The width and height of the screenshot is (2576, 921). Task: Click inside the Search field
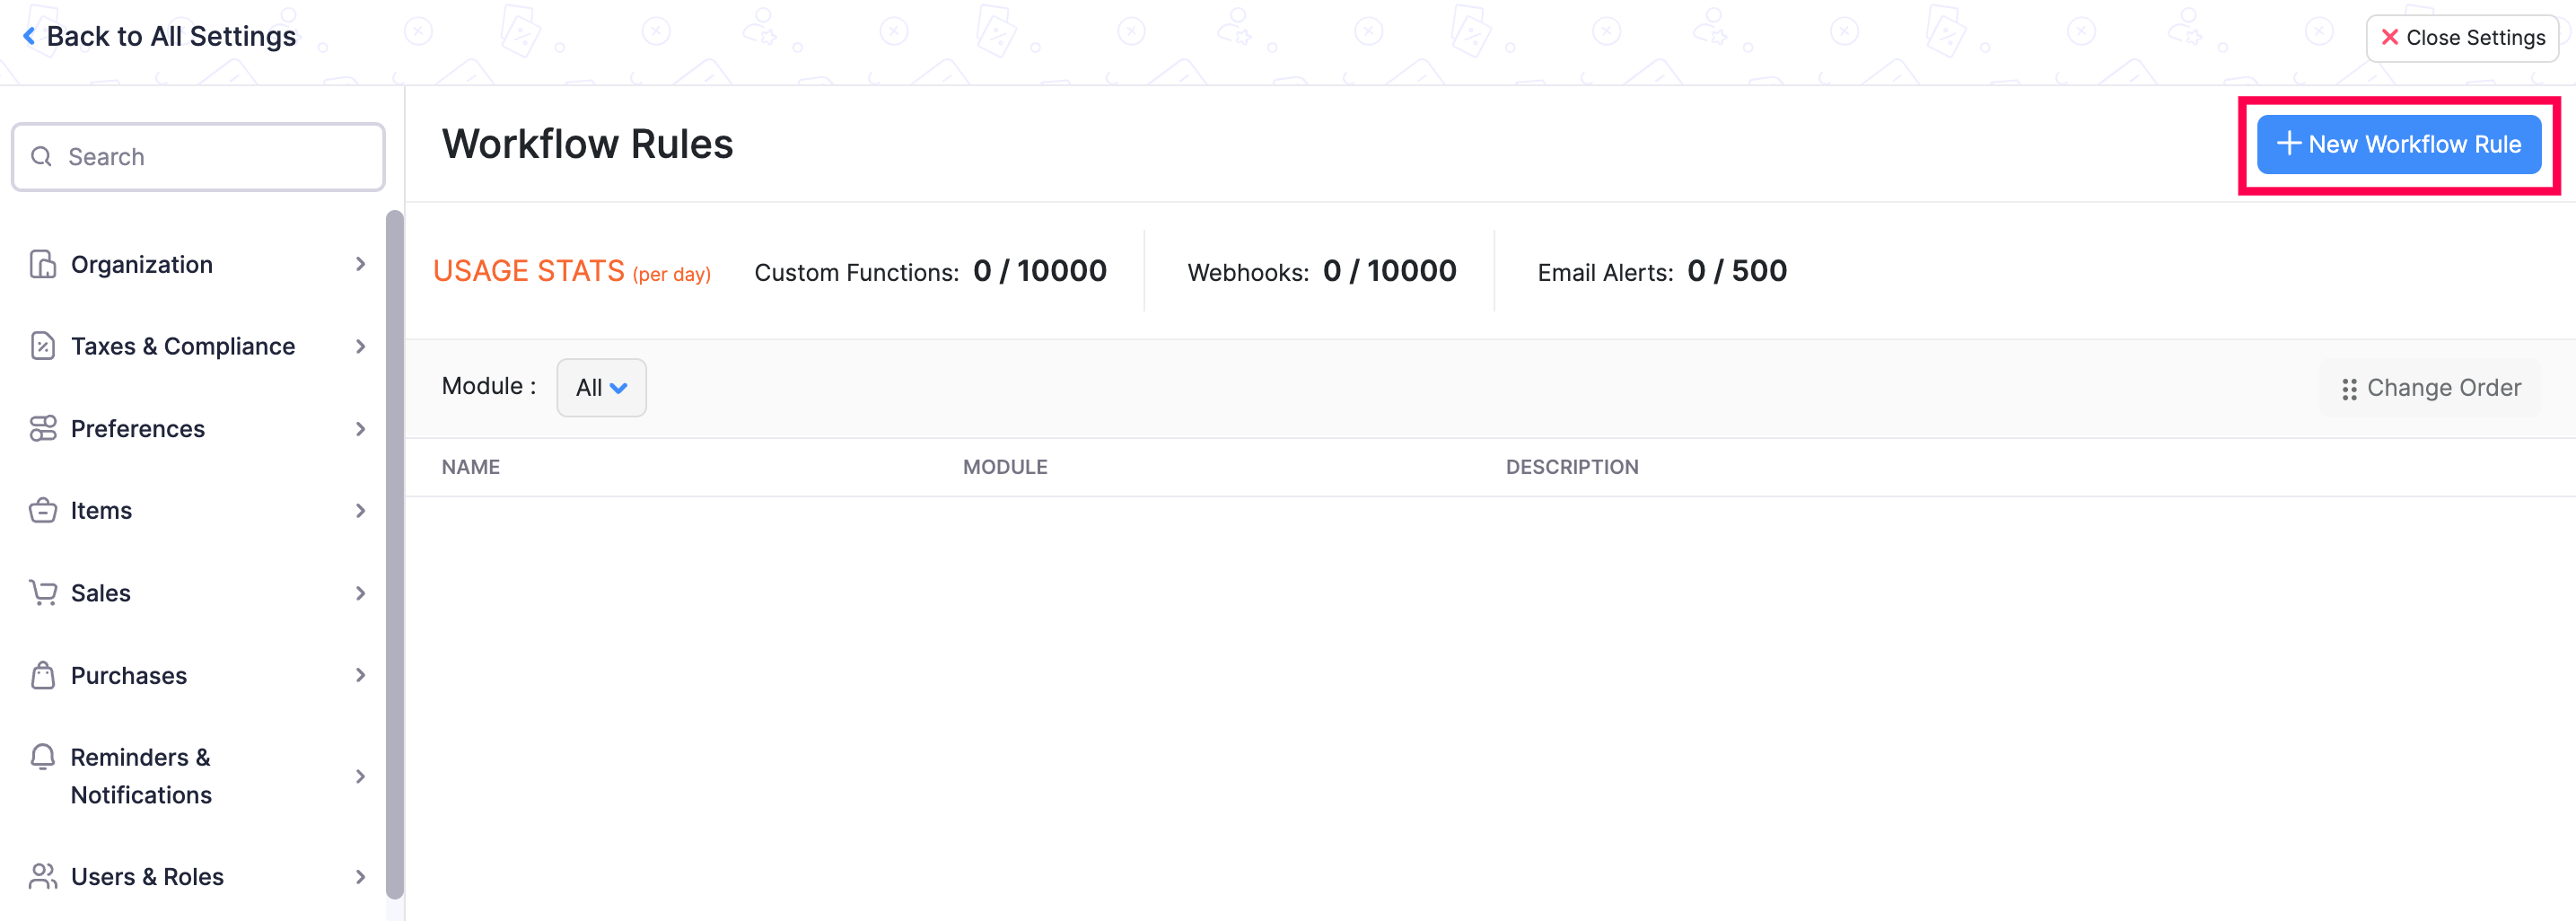click(198, 156)
